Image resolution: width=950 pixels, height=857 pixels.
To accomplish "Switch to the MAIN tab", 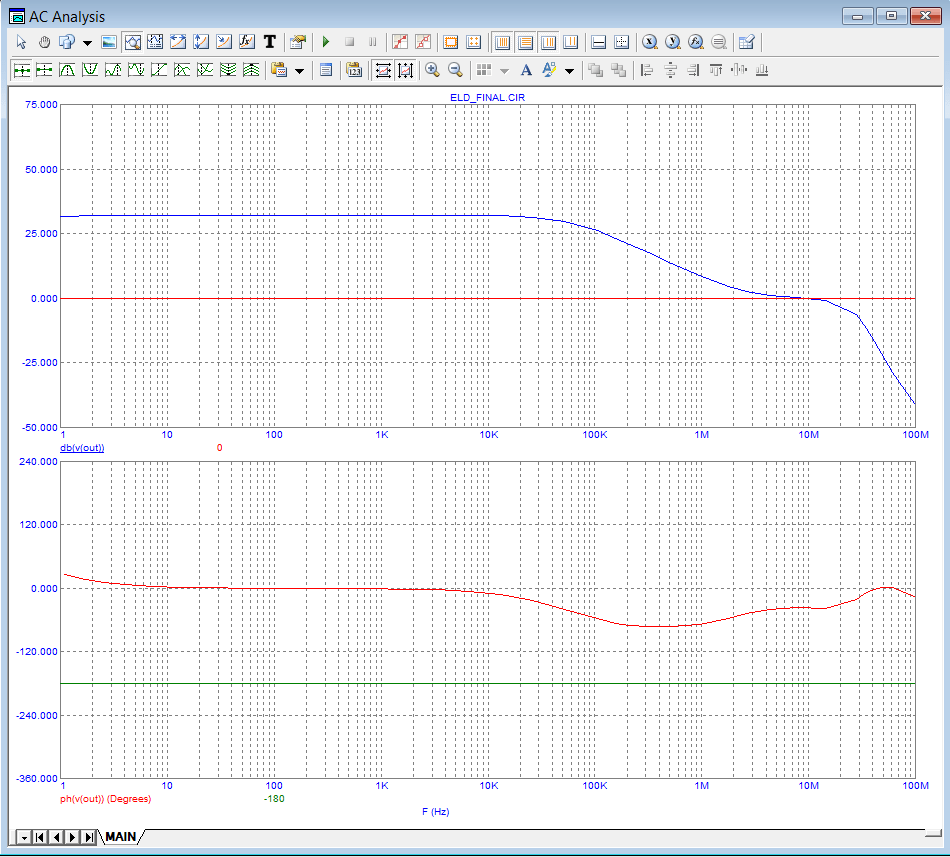I will pos(121,836).
